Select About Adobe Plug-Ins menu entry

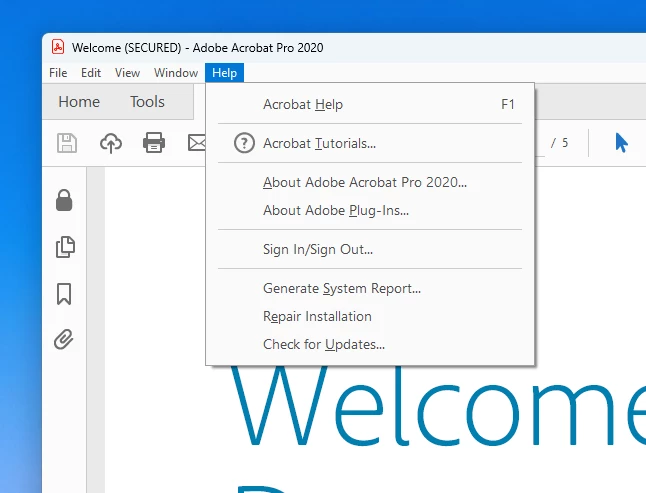[370, 210]
